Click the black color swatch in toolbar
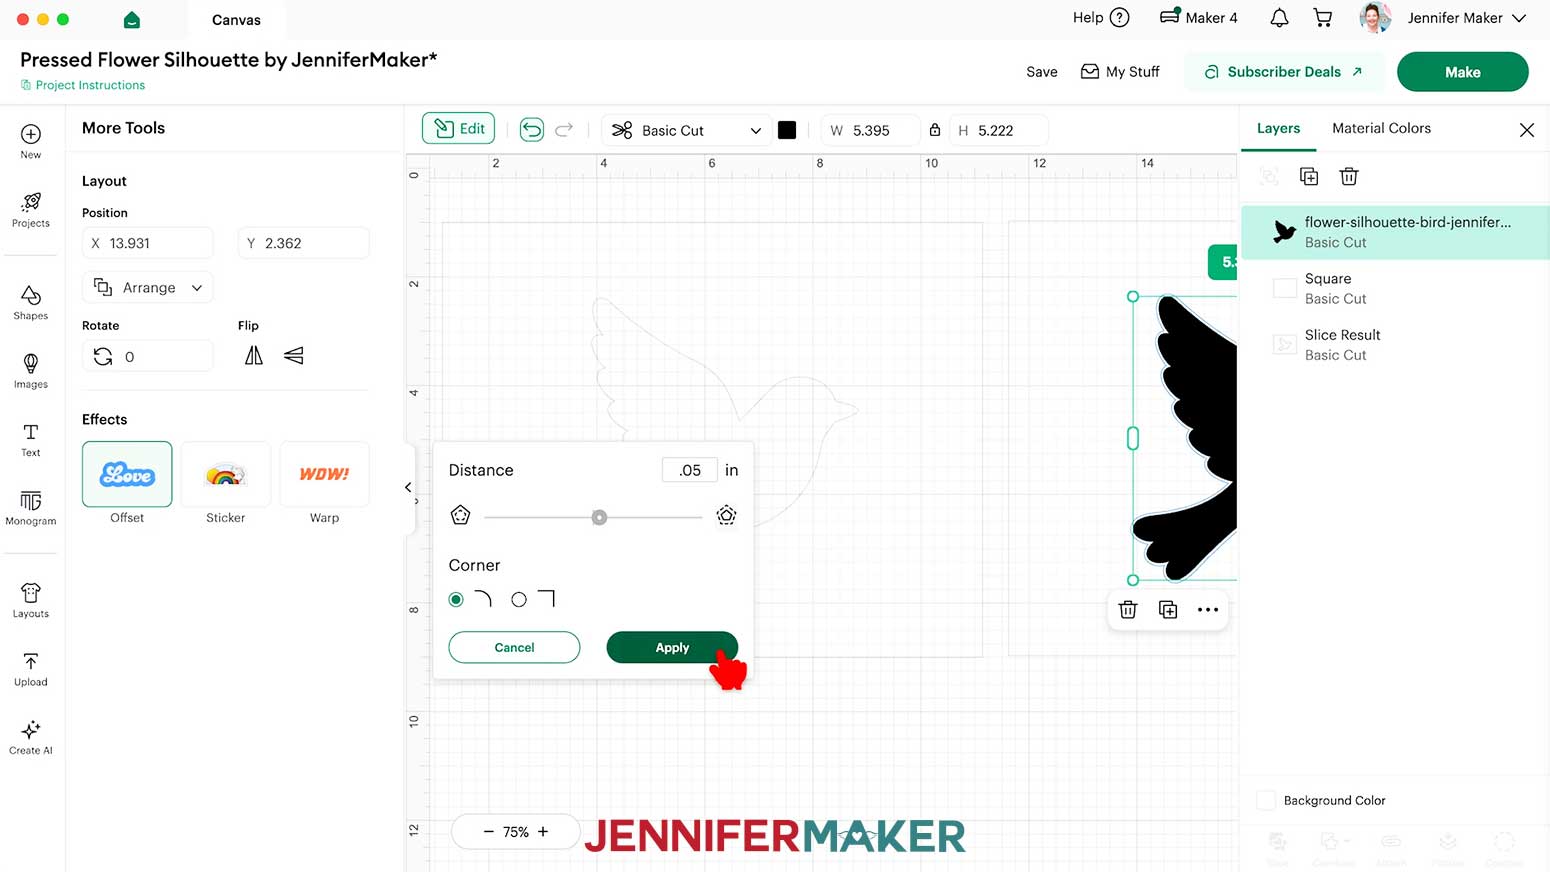1550x872 pixels. [787, 130]
